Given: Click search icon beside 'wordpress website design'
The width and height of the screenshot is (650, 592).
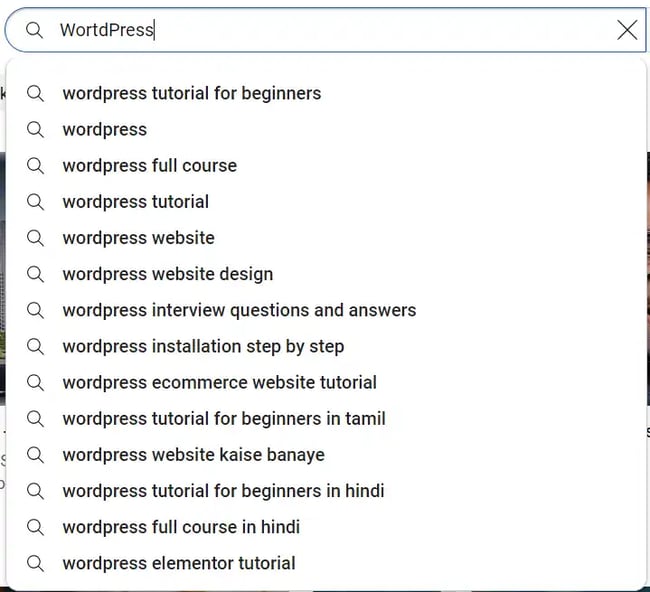Looking at the screenshot, I should (35, 274).
